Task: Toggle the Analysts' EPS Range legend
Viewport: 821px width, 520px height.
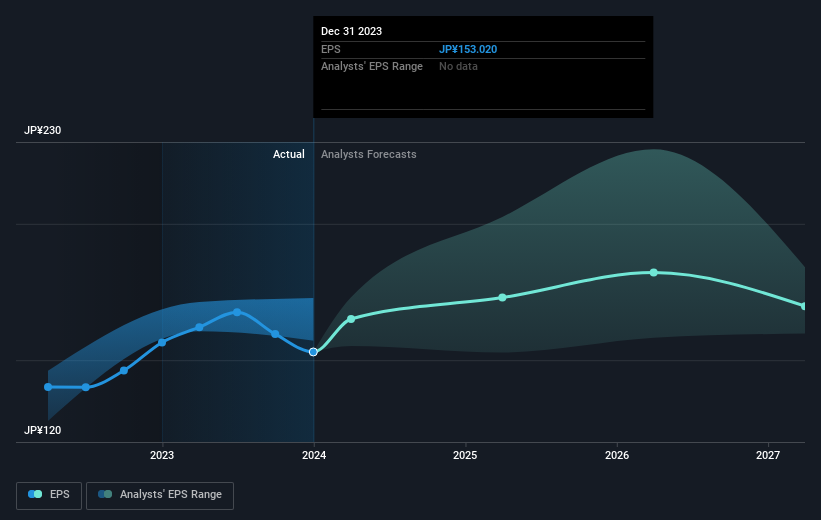Action: pos(160,495)
